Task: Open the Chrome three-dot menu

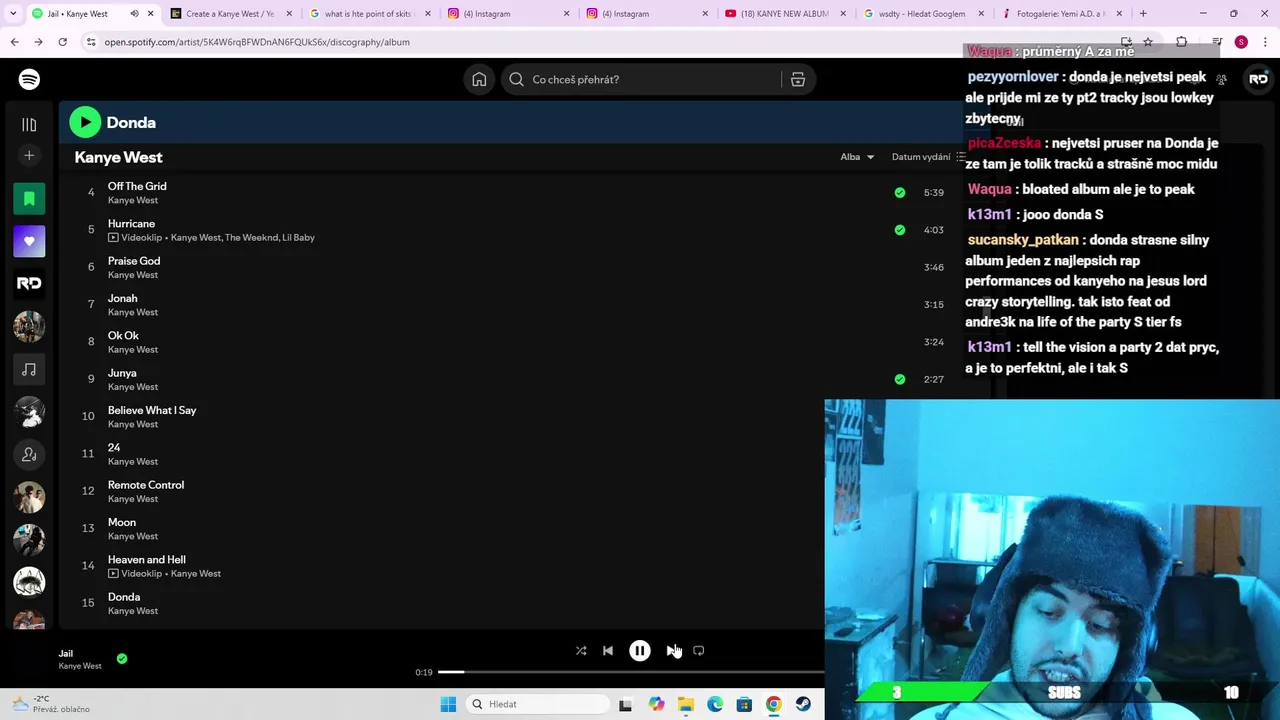Action: [x=1264, y=42]
